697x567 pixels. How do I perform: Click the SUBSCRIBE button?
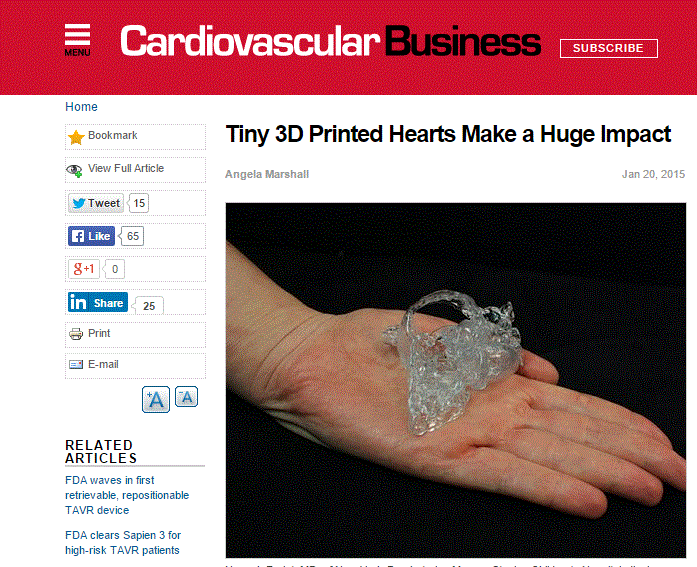(609, 48)
